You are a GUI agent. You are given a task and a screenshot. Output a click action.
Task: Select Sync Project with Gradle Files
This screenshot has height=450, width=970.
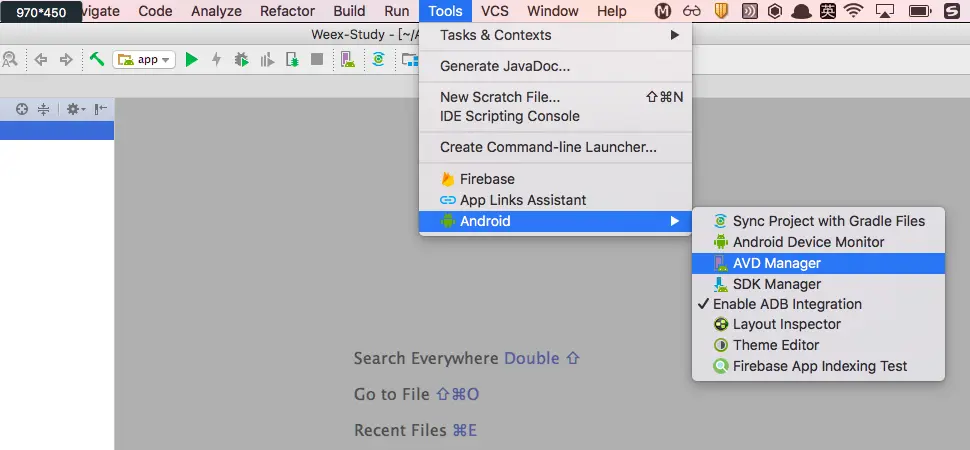(818, 221)
